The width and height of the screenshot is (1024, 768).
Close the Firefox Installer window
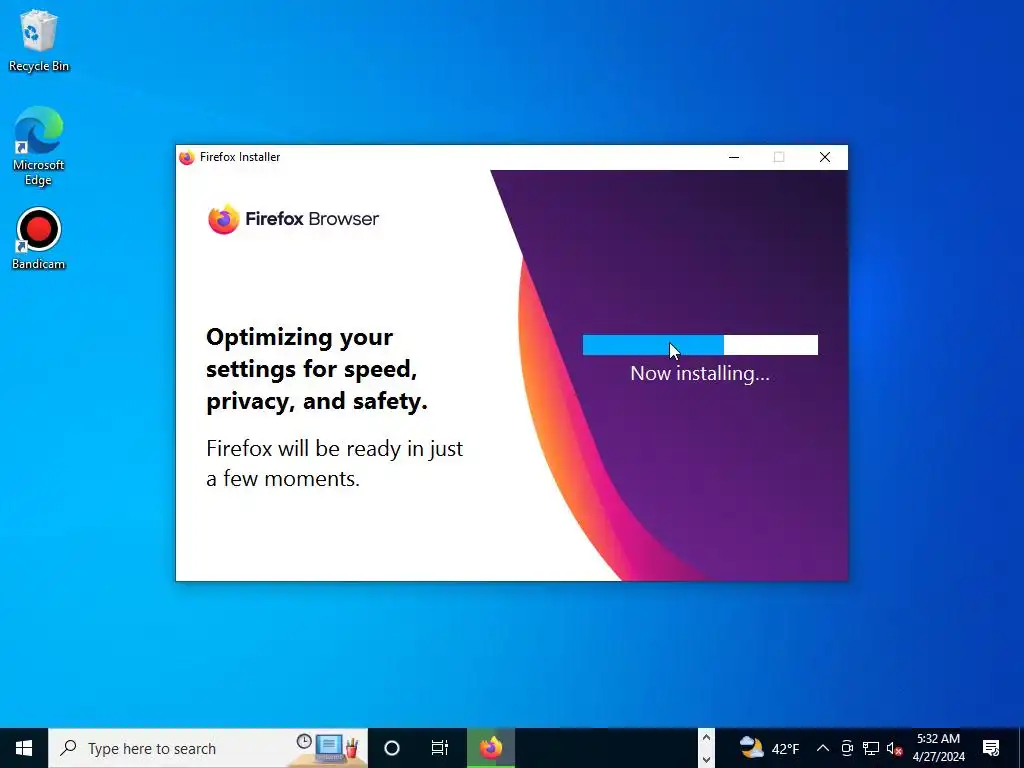(825, 157)
